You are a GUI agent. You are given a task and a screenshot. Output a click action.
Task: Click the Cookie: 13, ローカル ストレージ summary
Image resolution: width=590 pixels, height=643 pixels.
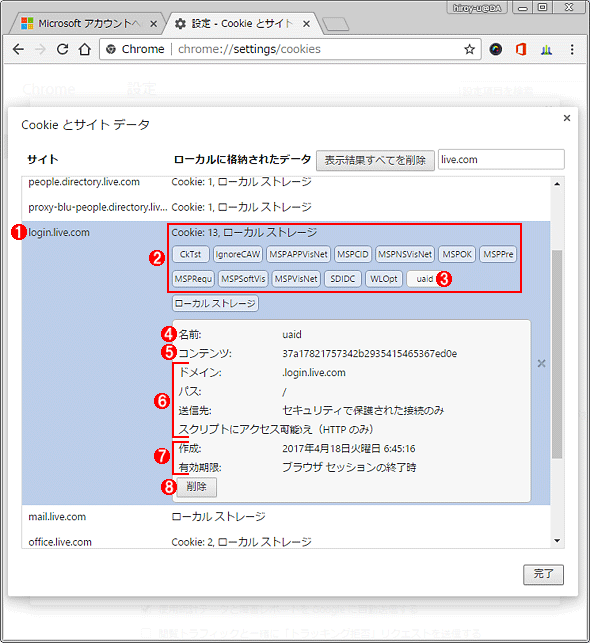click(x=244, y=233)
